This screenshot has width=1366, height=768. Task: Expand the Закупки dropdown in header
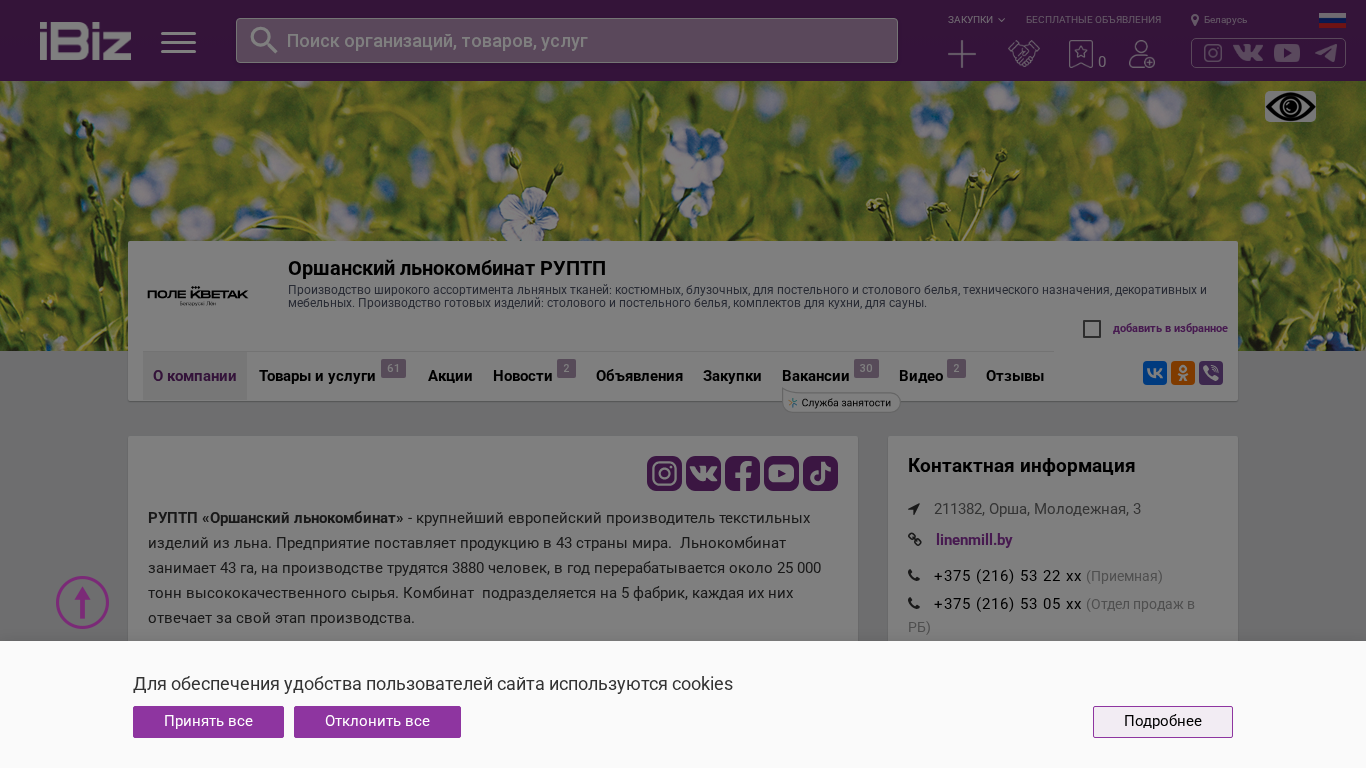(976, 20)
